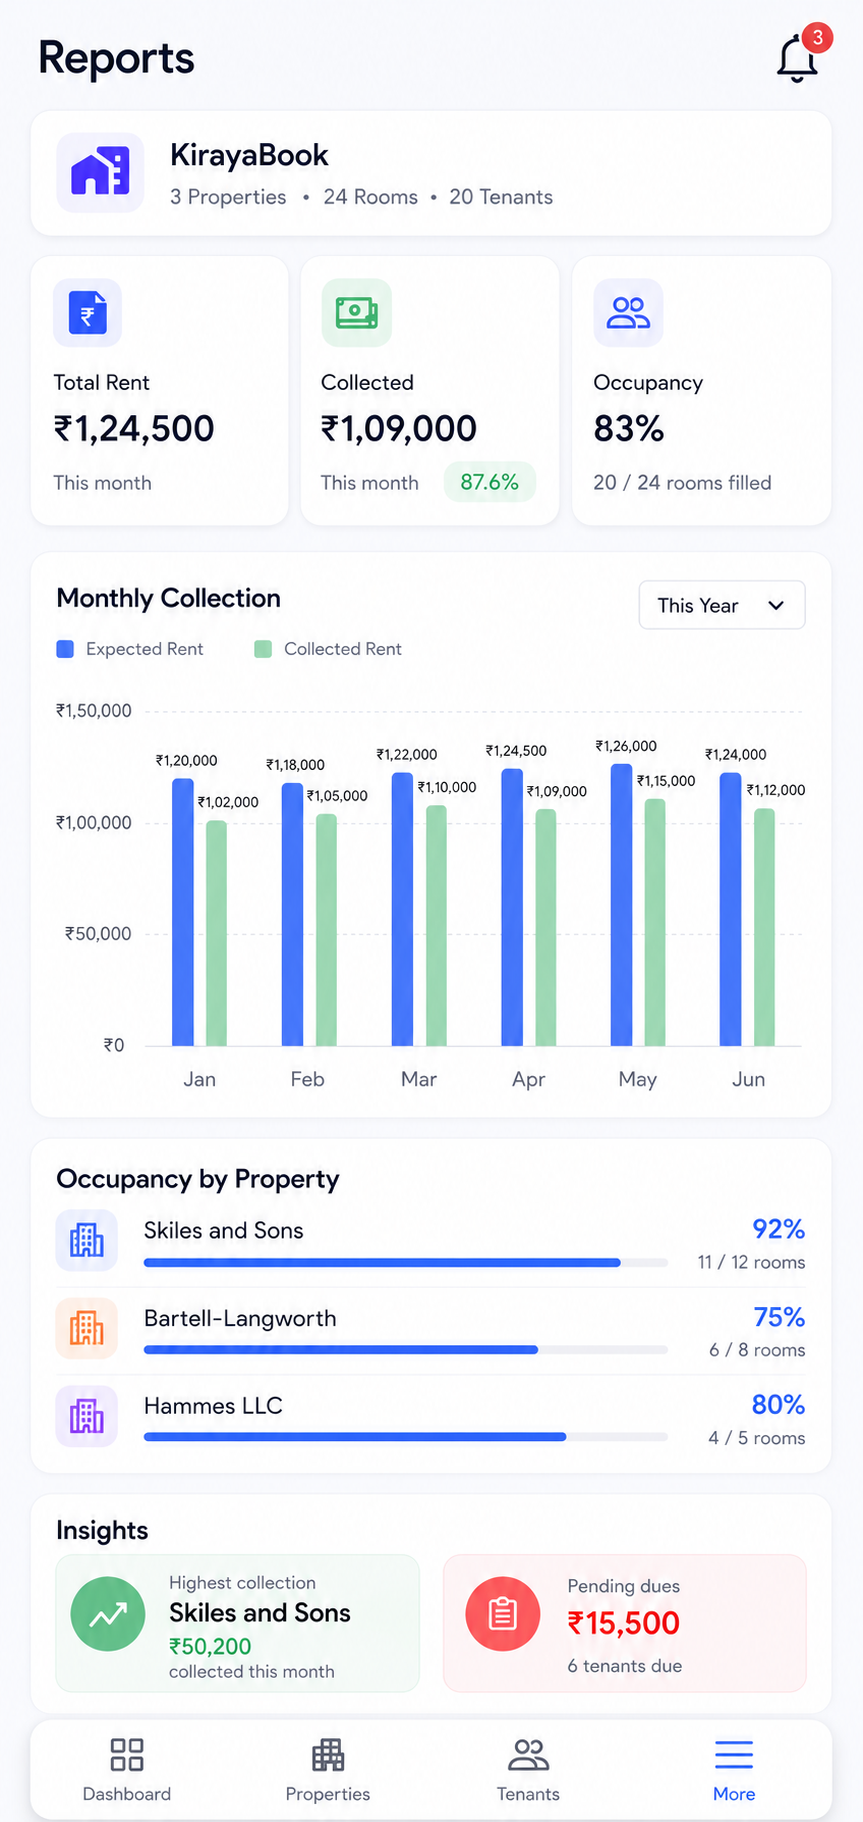The width and height of the screenshot is (863, 1822).
Task: Select the Skiles and Sons building icon
Action: 87,1240
